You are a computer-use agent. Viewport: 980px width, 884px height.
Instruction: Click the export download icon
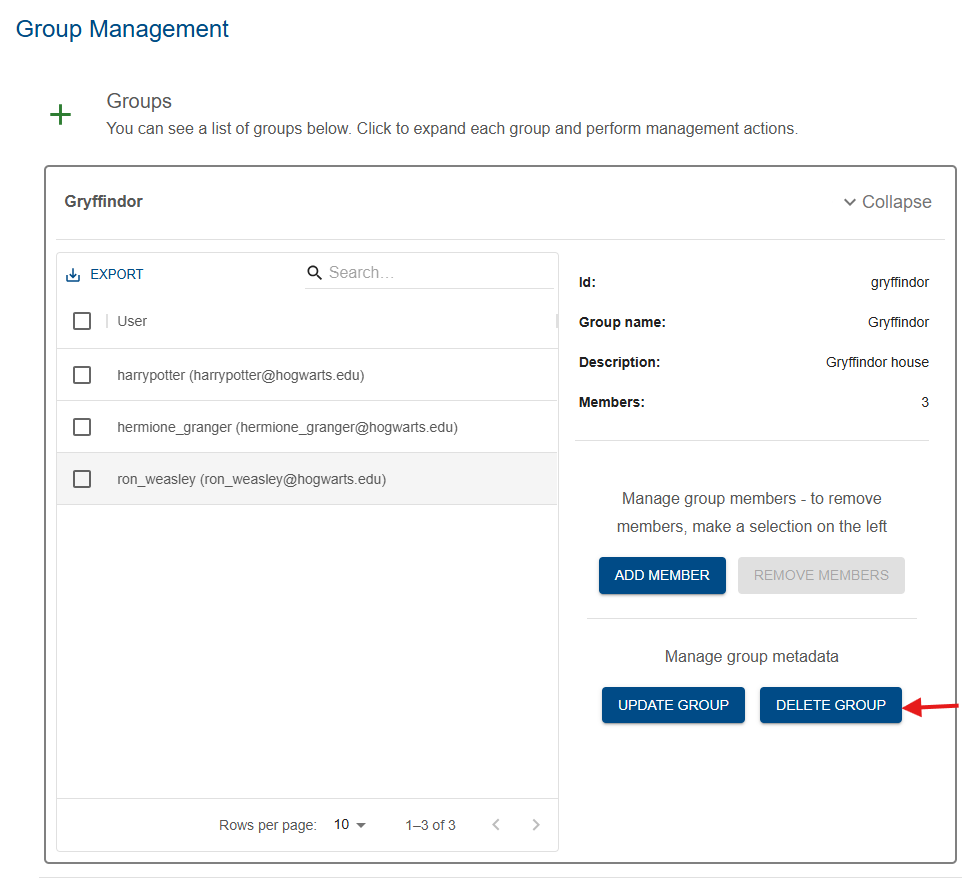pos(73,275)
